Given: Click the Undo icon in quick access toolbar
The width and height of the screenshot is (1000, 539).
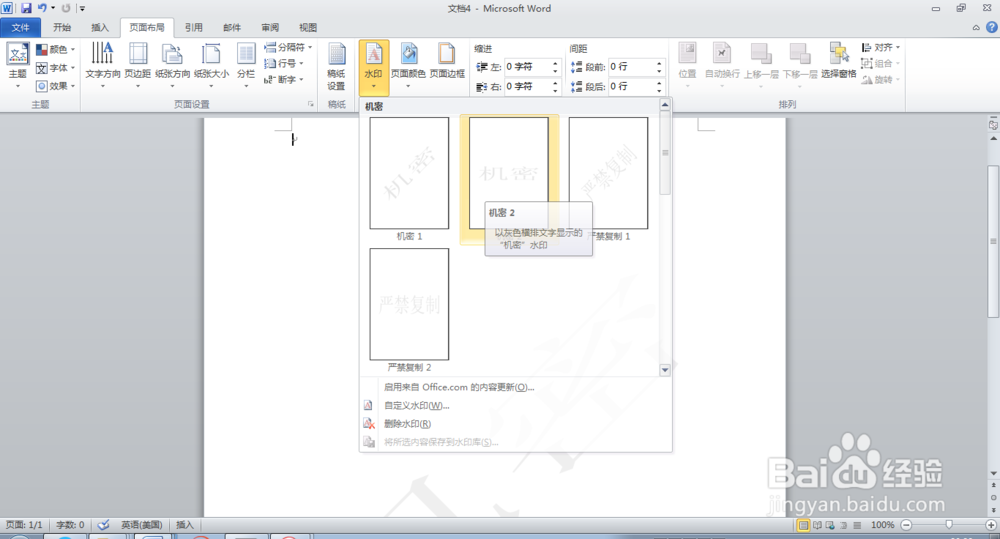Looking at the screenshot, I should coord(42,8).
